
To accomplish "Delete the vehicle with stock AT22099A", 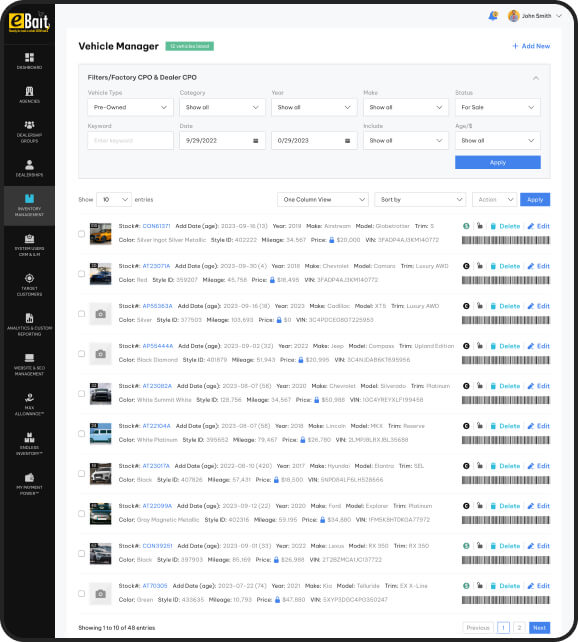I will tap(505, 506).
